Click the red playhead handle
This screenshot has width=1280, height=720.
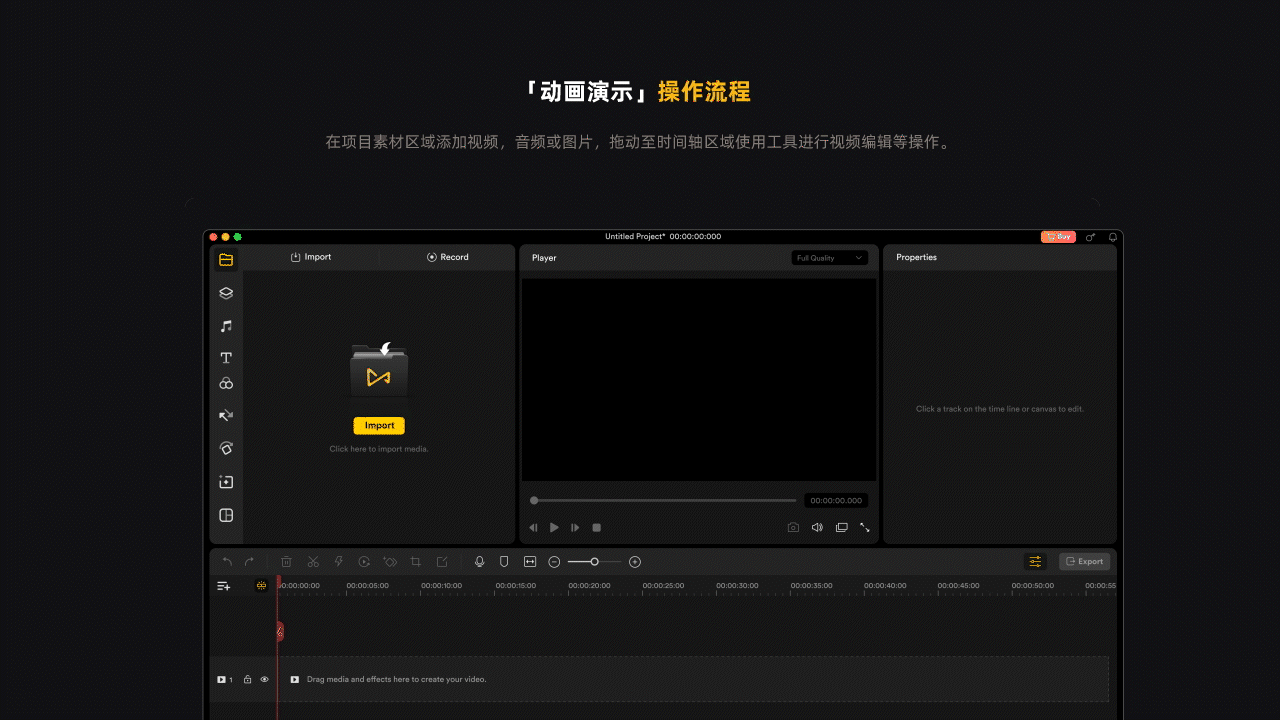tap(280, 631)
